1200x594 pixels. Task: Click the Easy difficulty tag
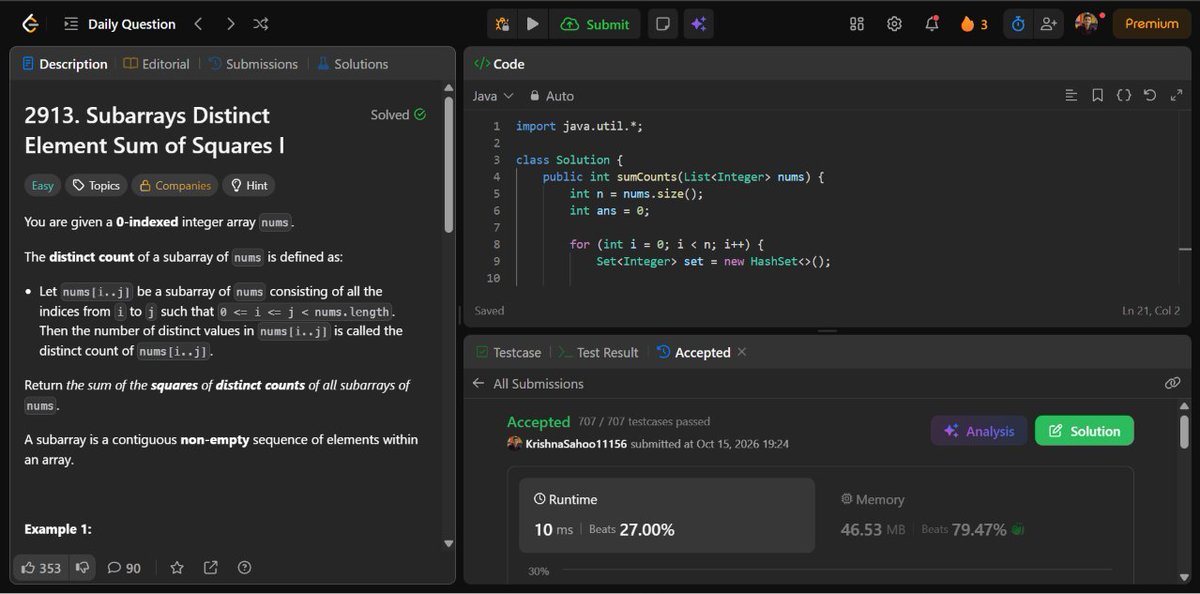[43, 185]
